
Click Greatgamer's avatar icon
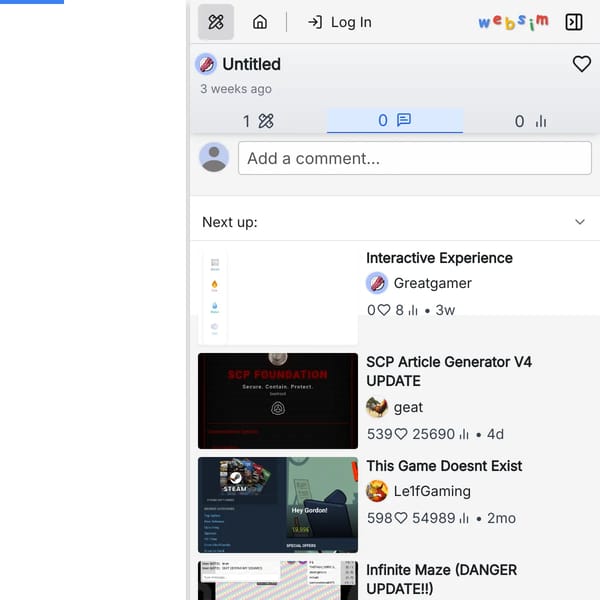pyautogui.click(x=377, y=283)
